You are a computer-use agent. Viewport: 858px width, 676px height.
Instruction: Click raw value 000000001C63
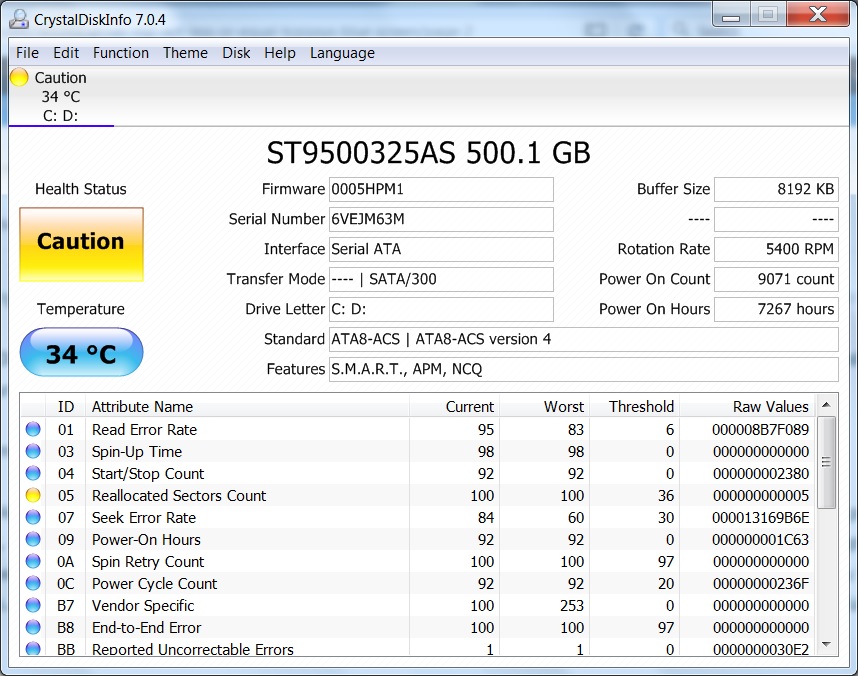[x=760, y=540]
